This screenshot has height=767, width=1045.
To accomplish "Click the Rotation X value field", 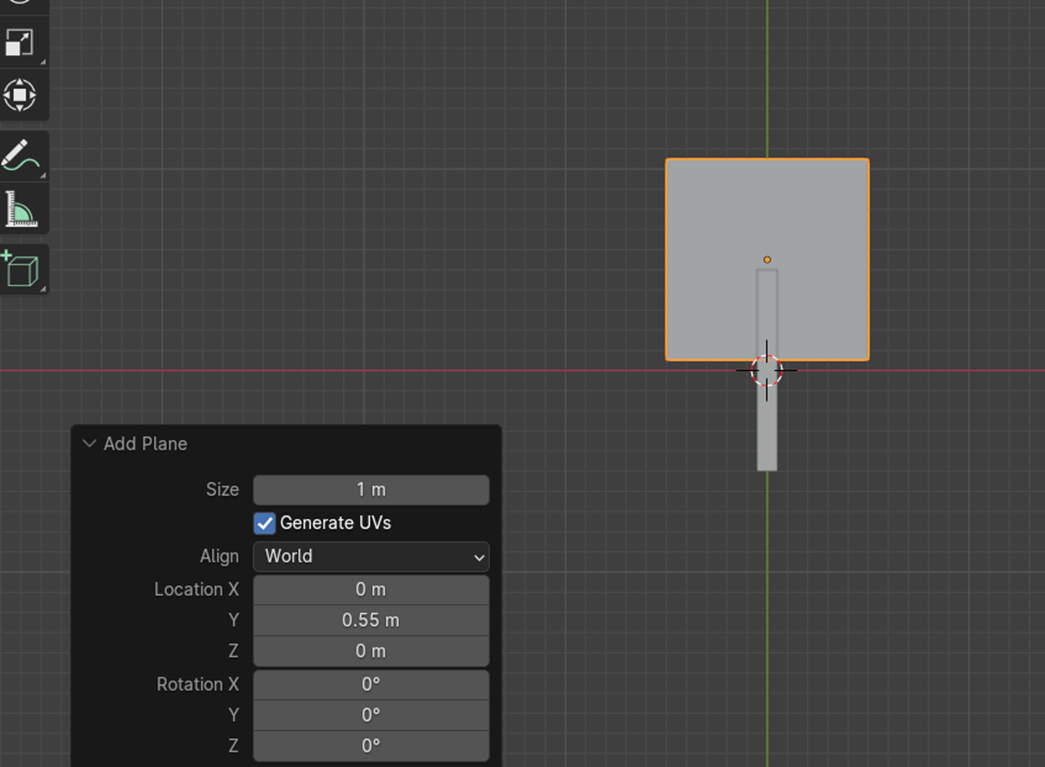I will pos(371,685).
